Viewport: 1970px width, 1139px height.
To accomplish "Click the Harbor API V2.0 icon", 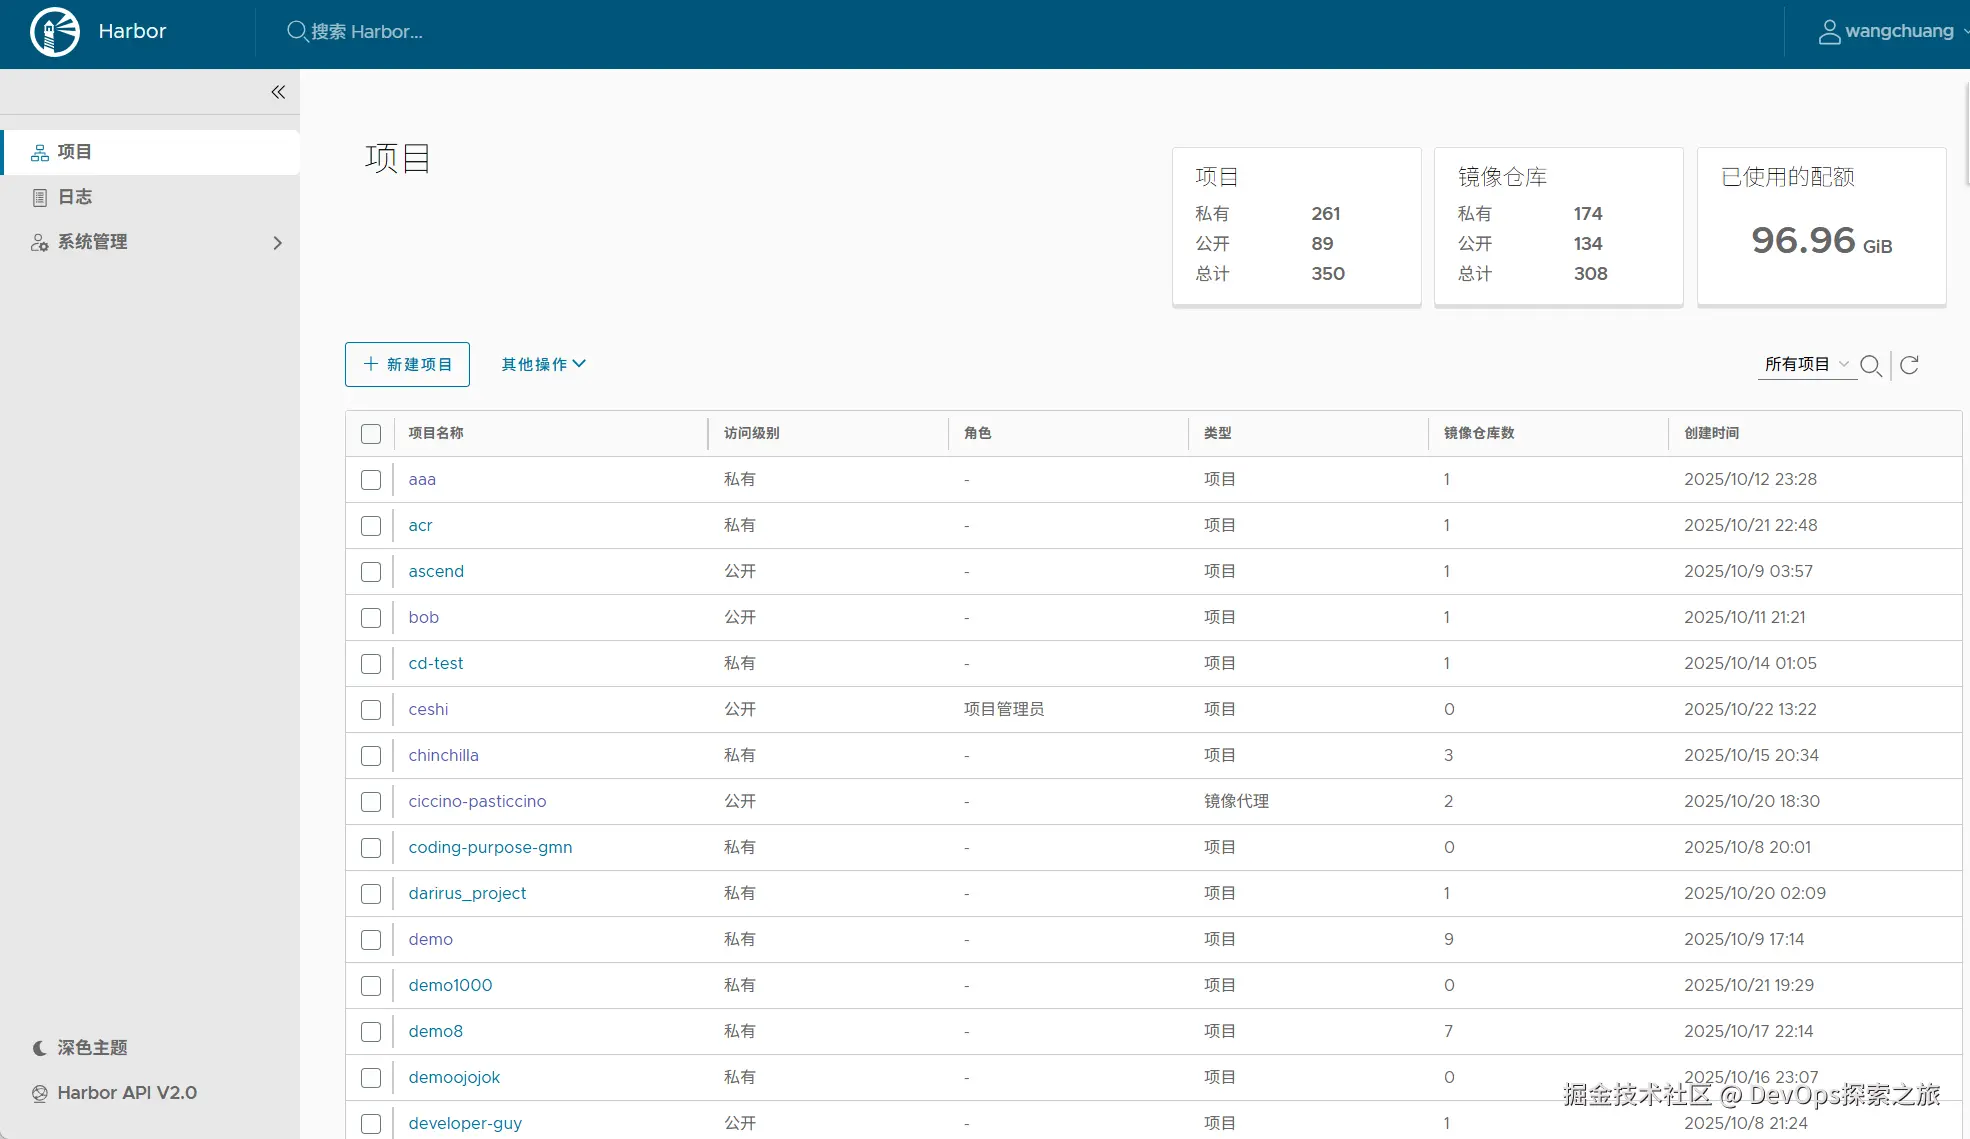I will (39, 1093).
